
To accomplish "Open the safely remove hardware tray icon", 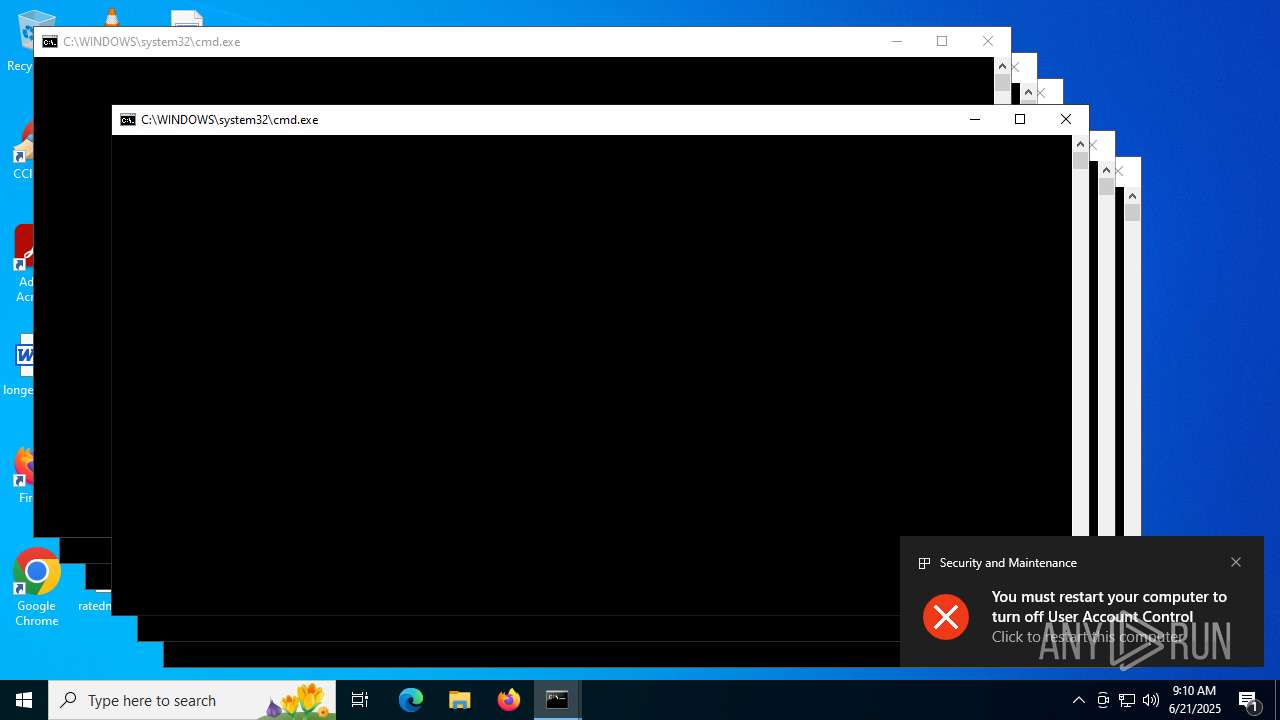I will coord(1103,700).
